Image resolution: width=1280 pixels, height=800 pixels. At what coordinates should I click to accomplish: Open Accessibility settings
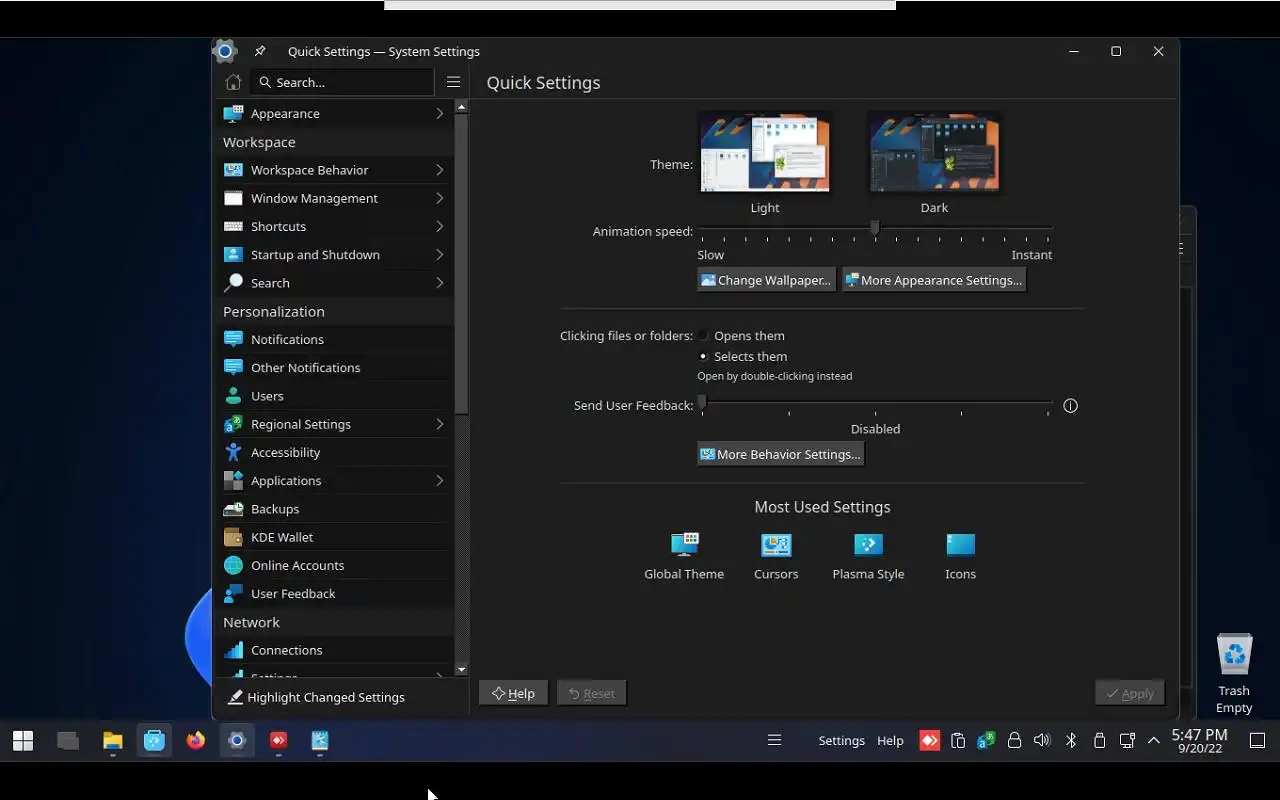(333, 452)
